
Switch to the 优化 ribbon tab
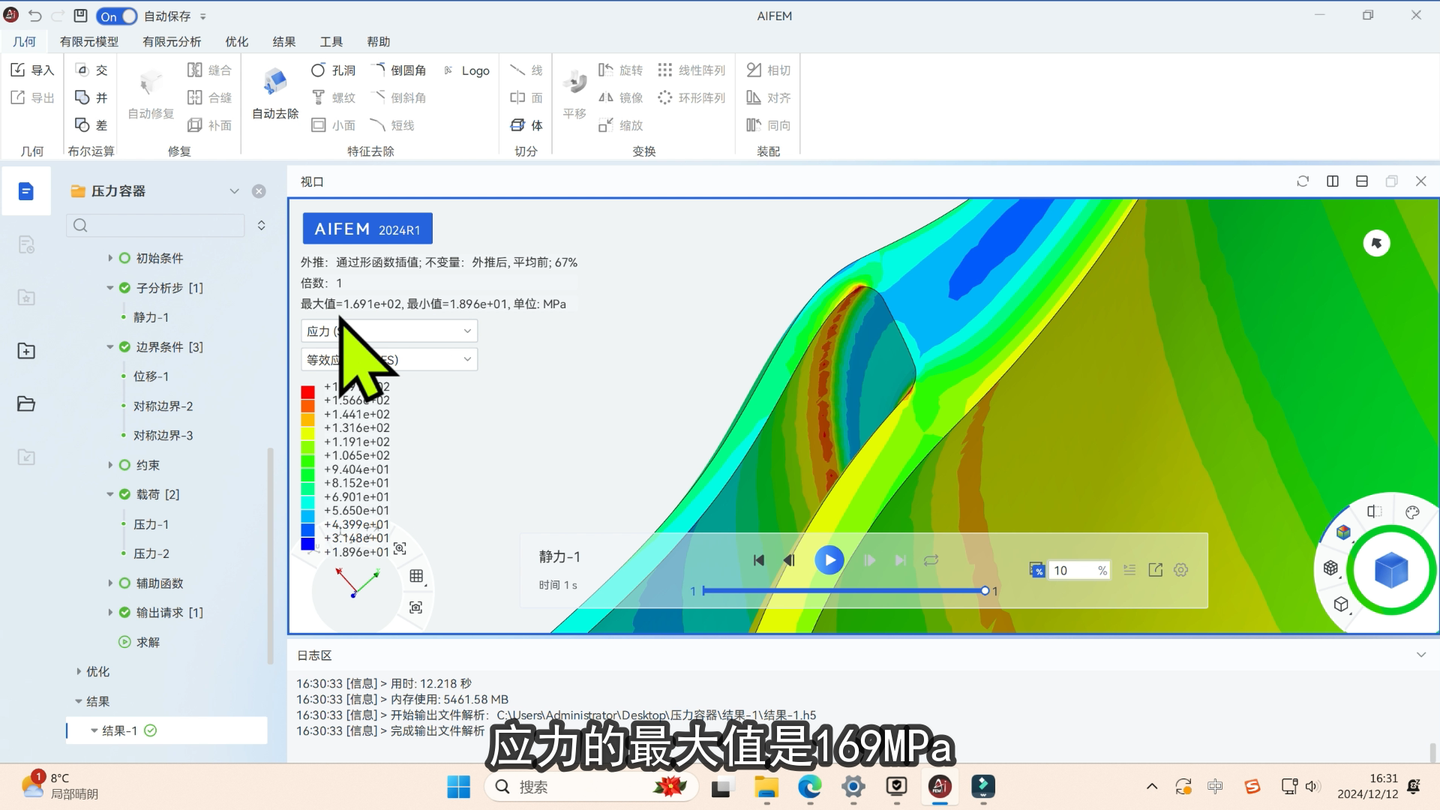click(237, 42)
